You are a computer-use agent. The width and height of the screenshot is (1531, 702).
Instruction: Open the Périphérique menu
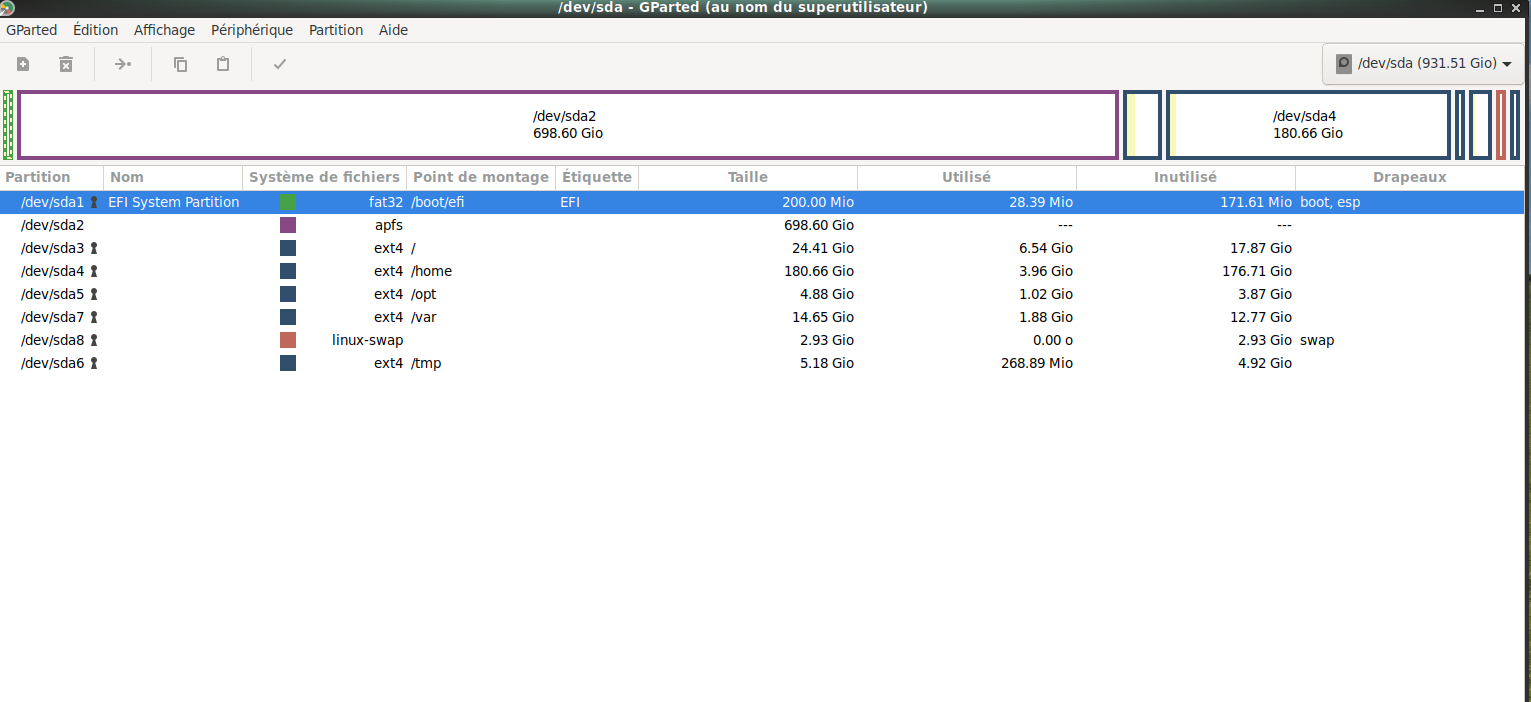pos(252,30)
